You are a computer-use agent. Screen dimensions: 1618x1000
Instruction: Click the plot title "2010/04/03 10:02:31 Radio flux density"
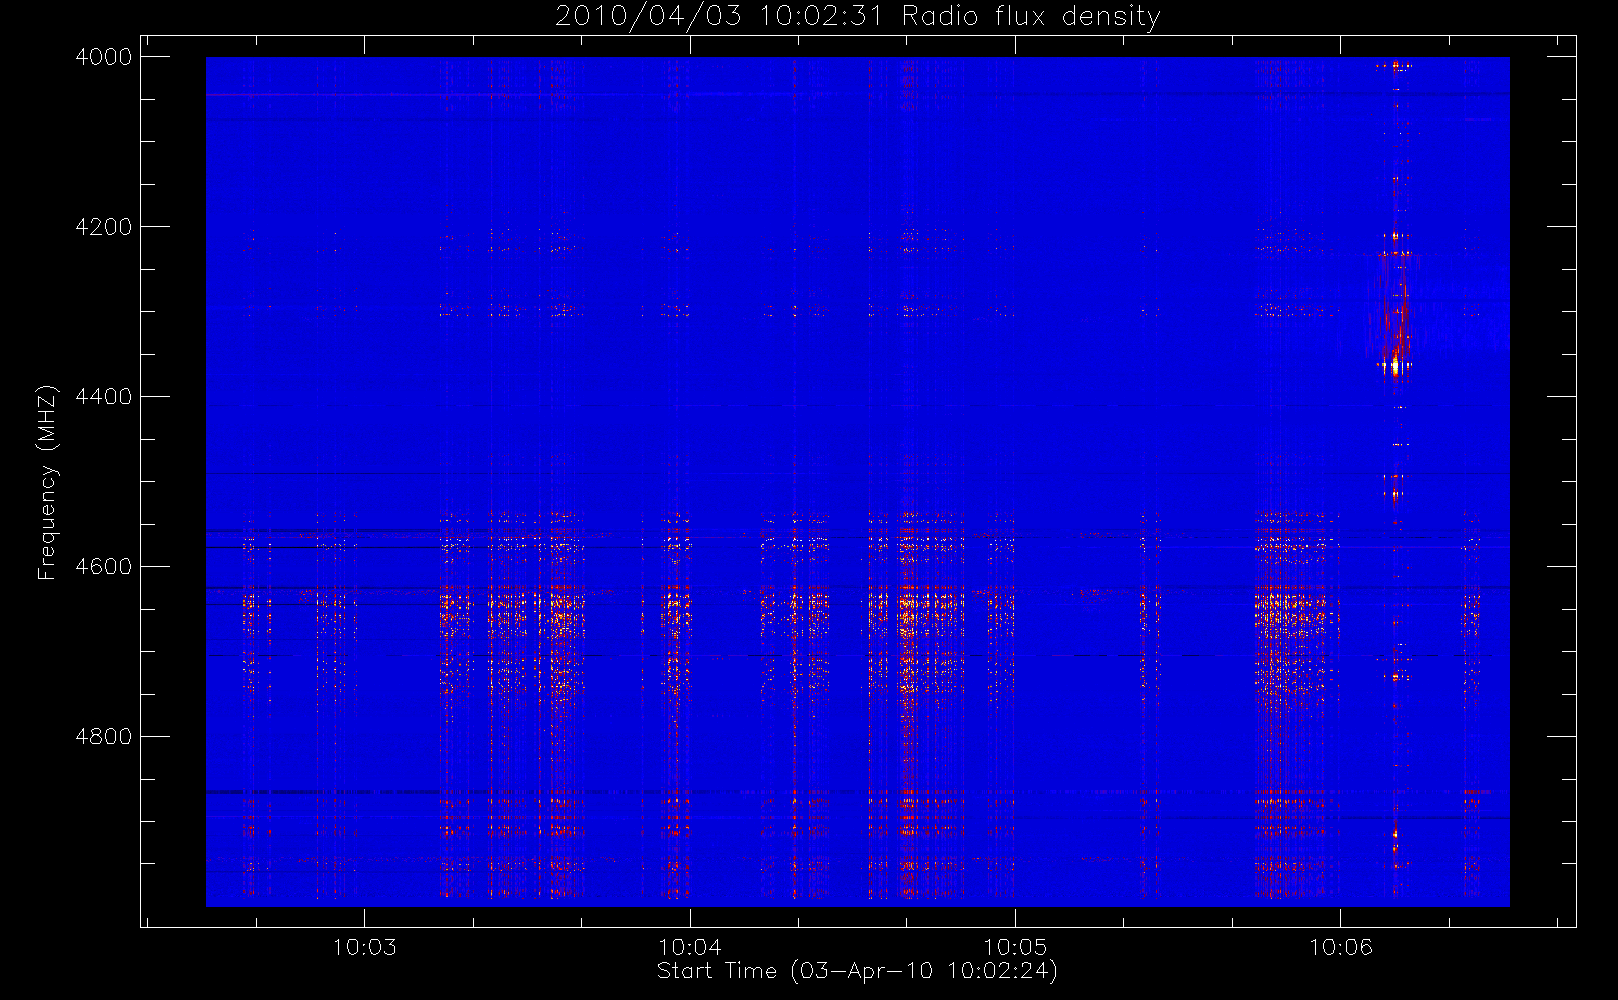857,17
